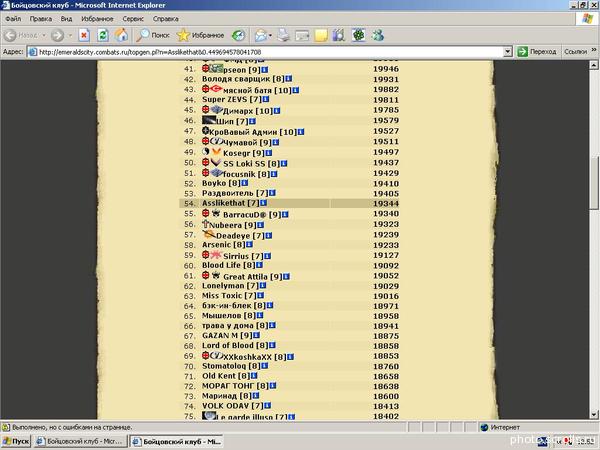
Task: Click the Переход (Go) button
Action: (x=537, y=52)
